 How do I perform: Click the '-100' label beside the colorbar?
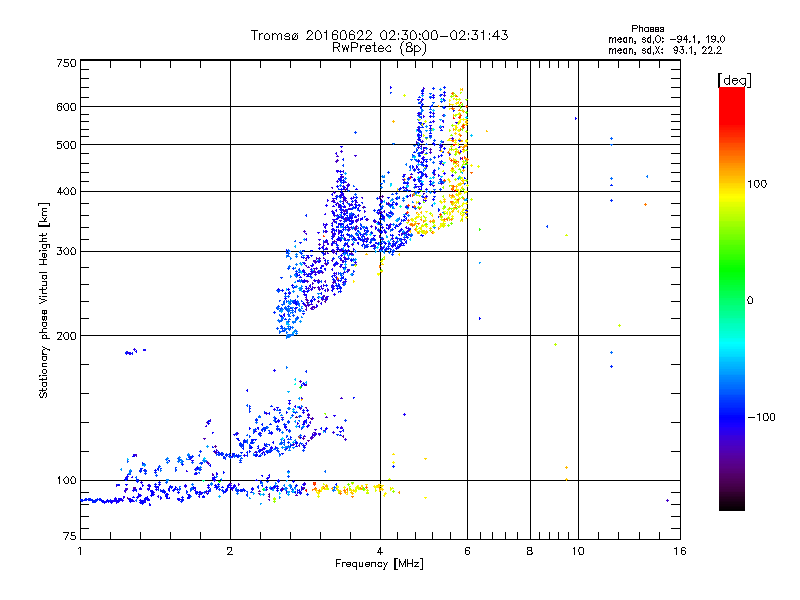click(x=761, y=417)
